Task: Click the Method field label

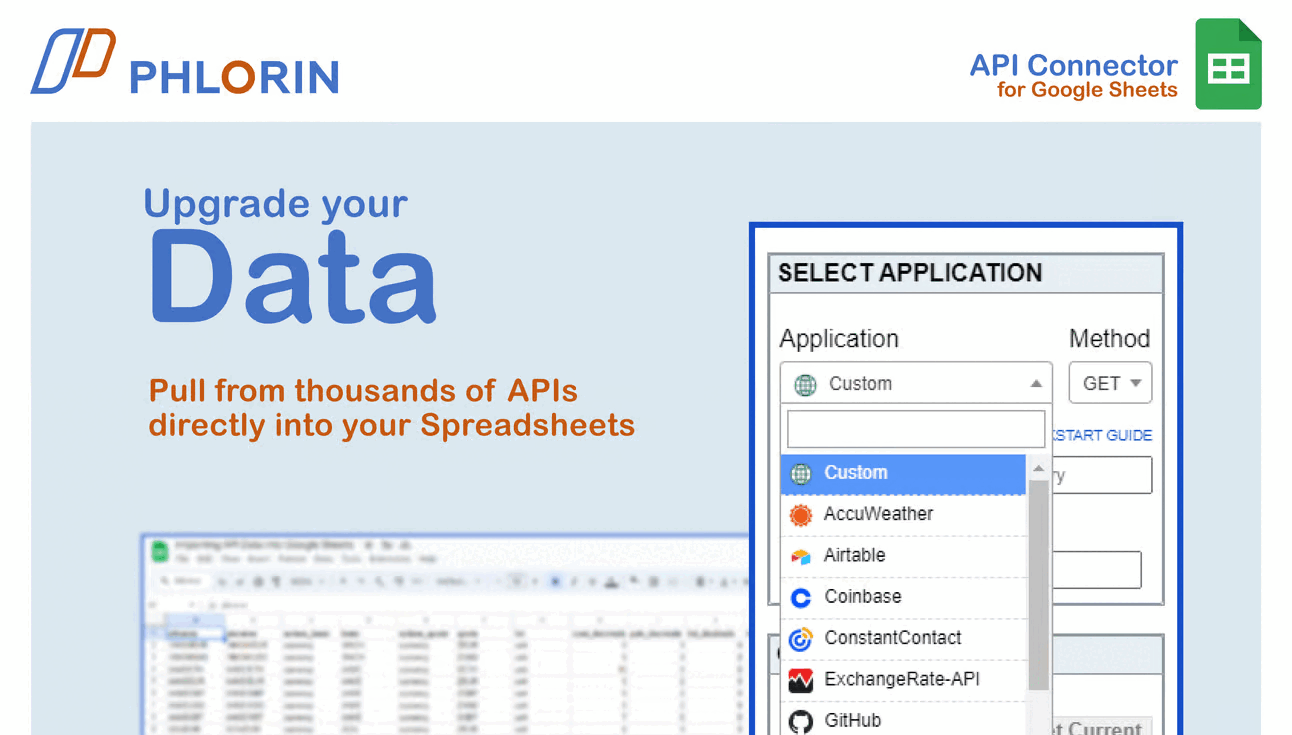Action: [x=1110, y=338]
